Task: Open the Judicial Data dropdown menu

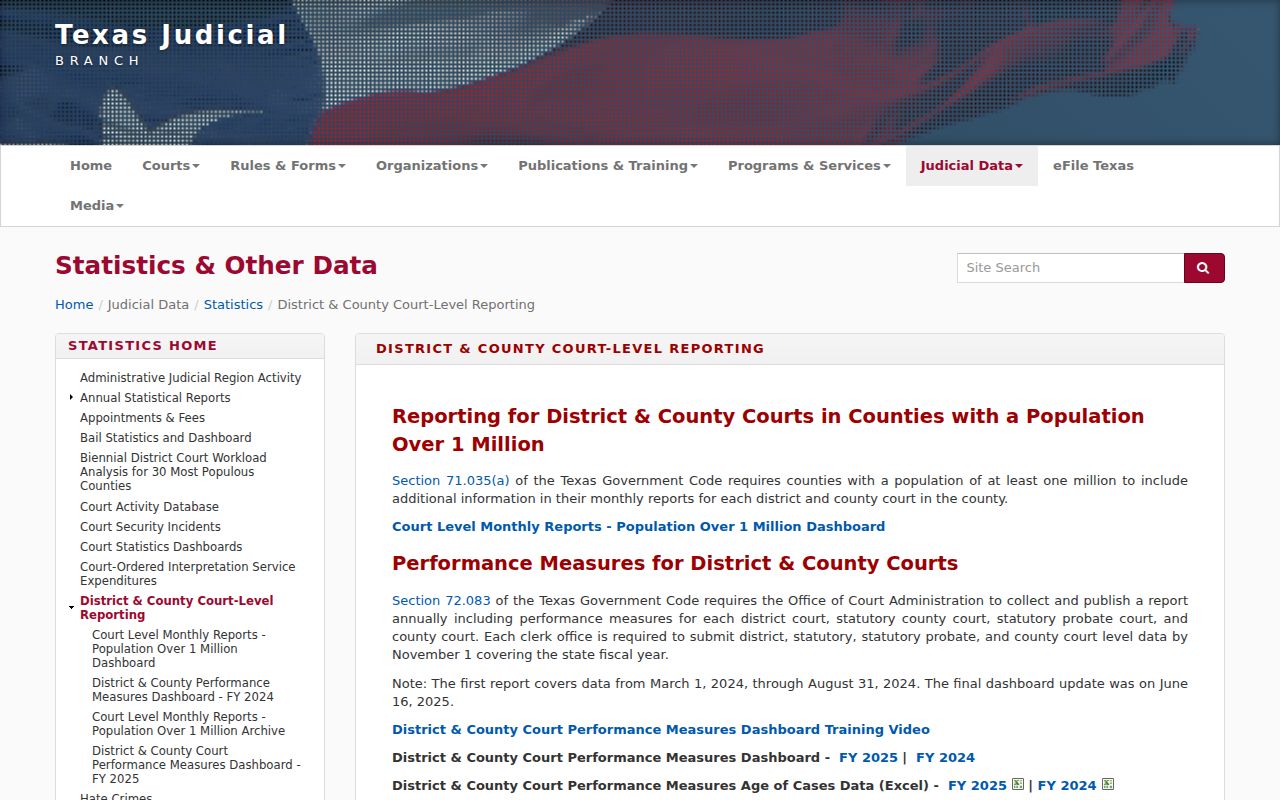Action: (972, 166)
